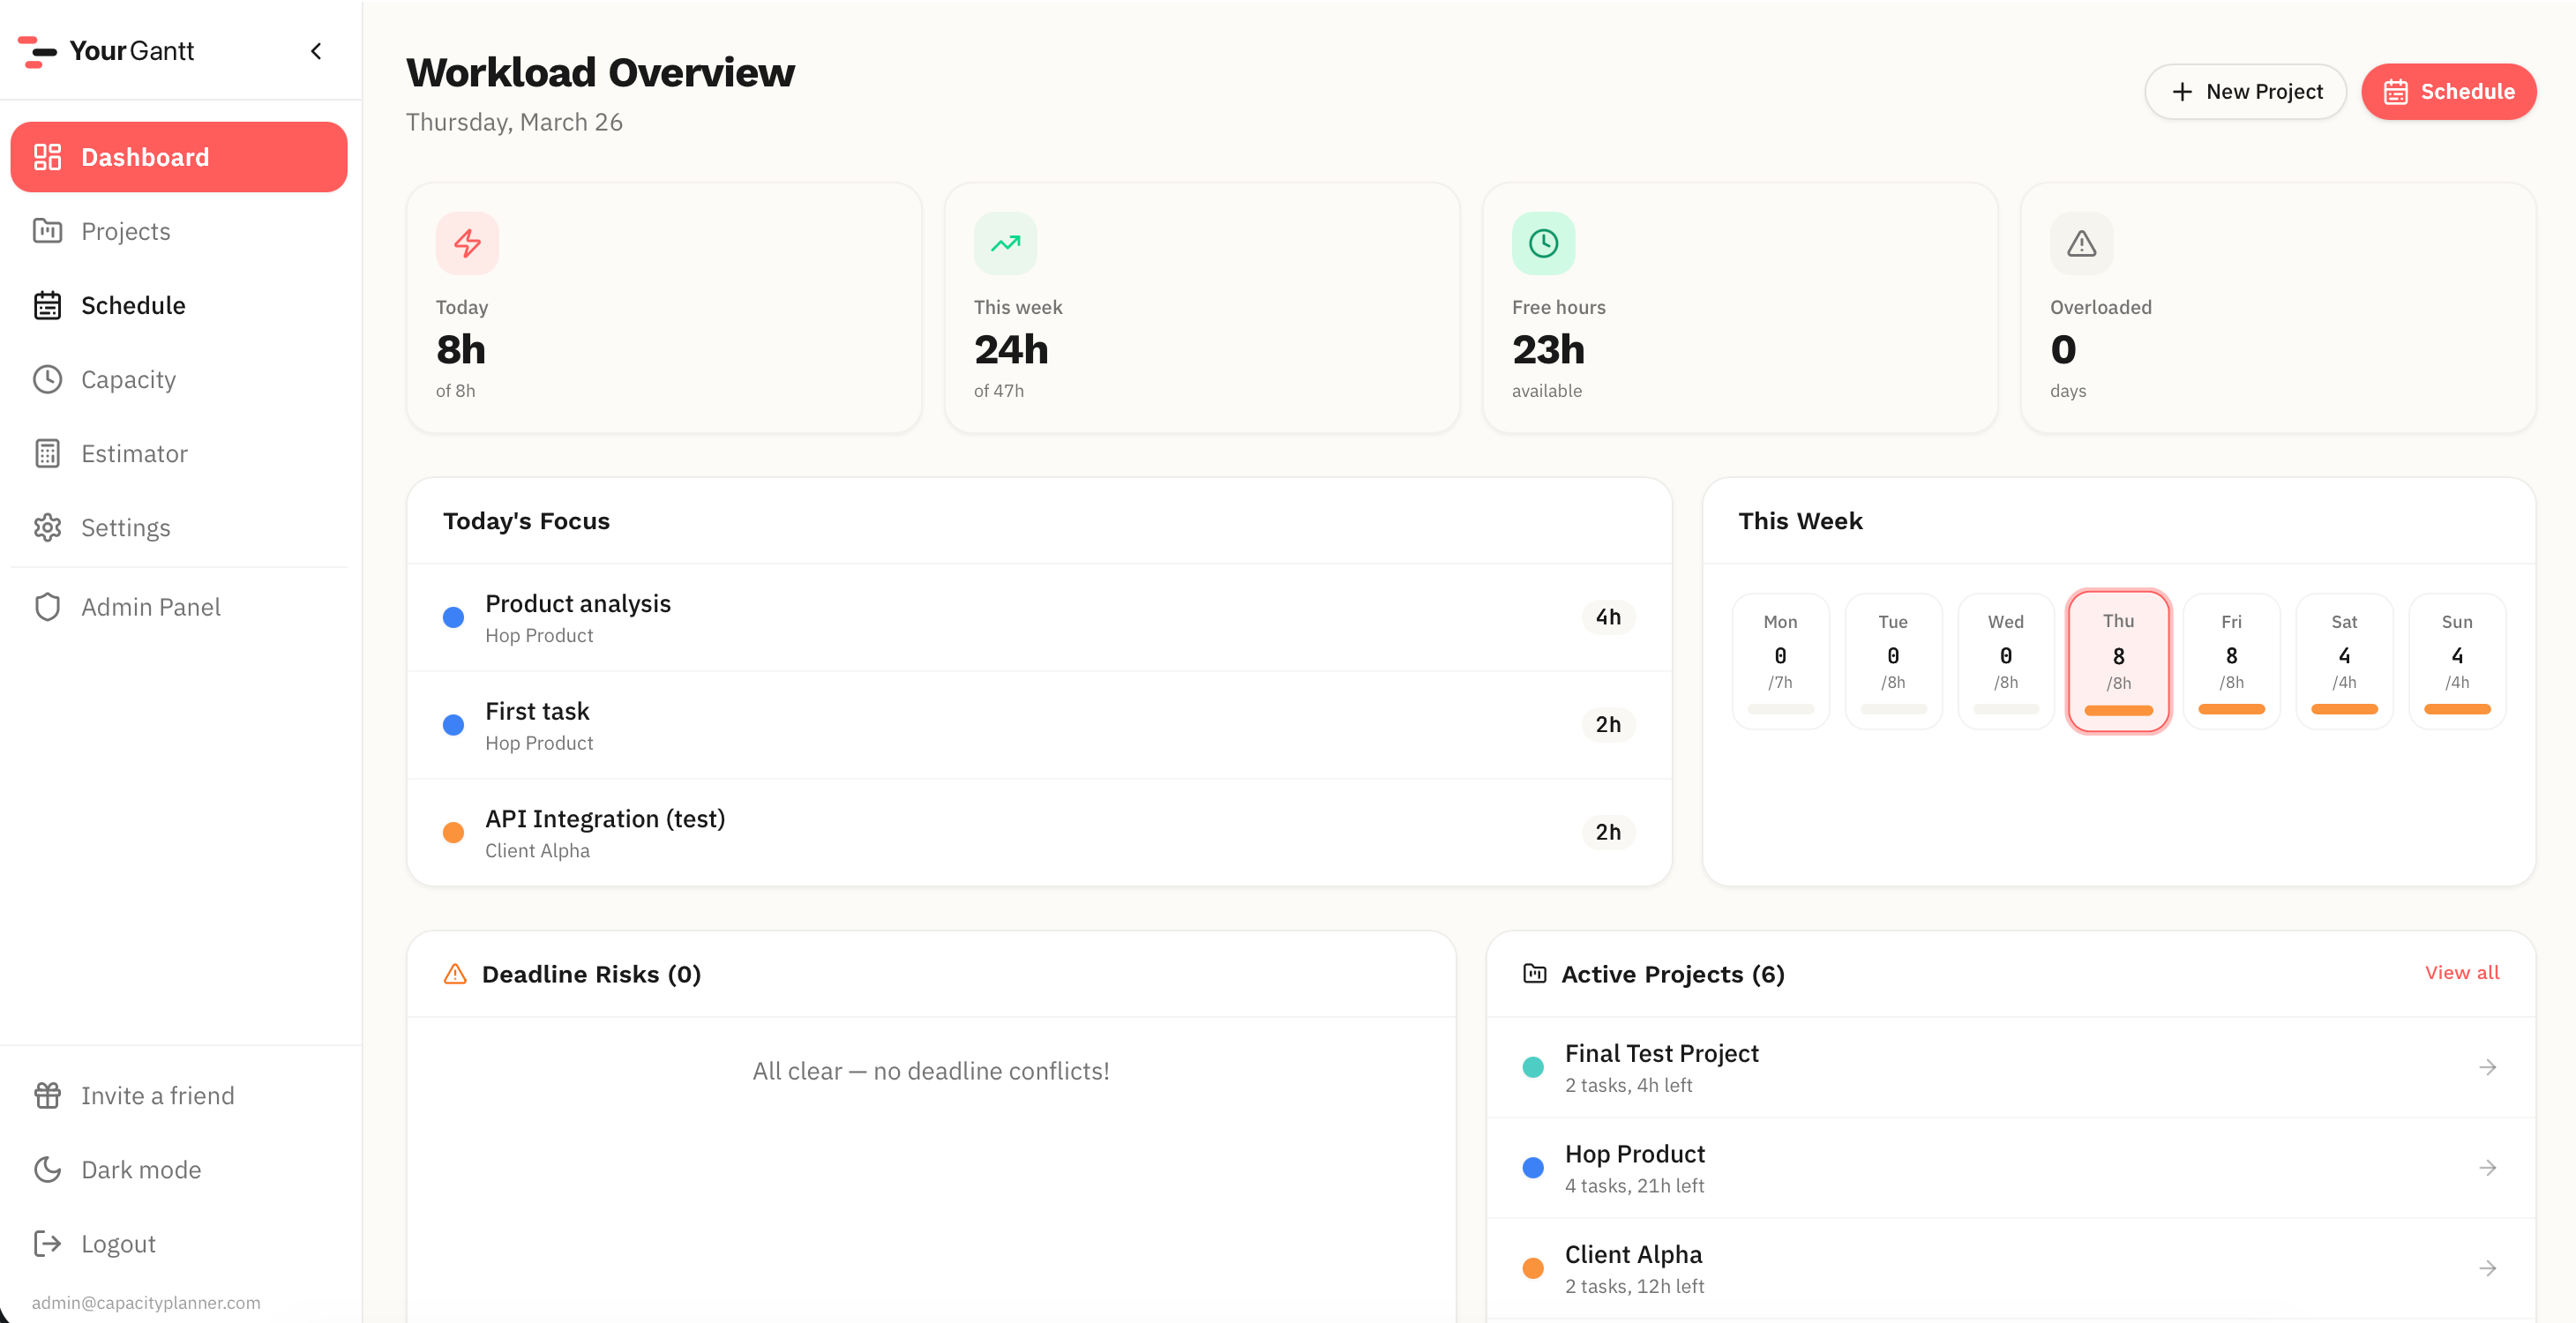The width and height of the screenshot is (2576, 1323).
Task: Select the Fri day card
Action: [x=2231, y=661]
